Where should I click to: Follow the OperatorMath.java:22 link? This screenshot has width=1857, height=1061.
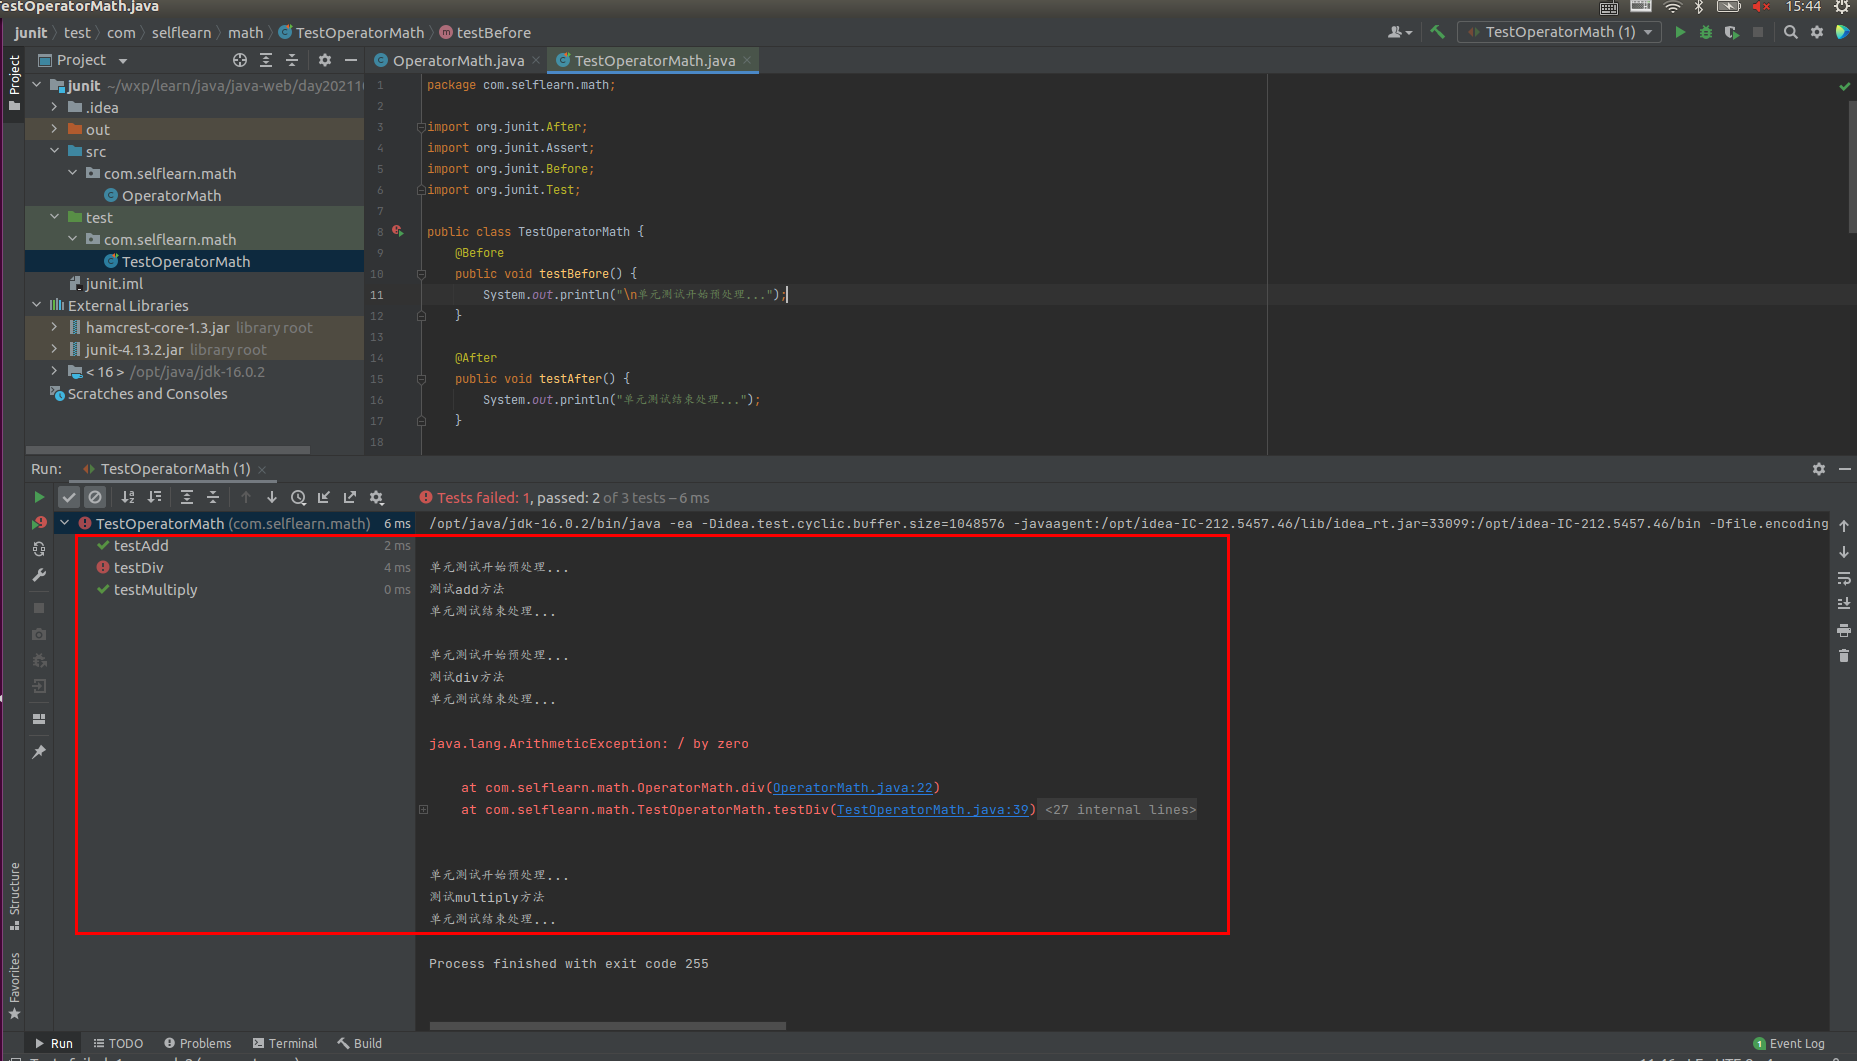pyautogui.click(x=851, y=787)
